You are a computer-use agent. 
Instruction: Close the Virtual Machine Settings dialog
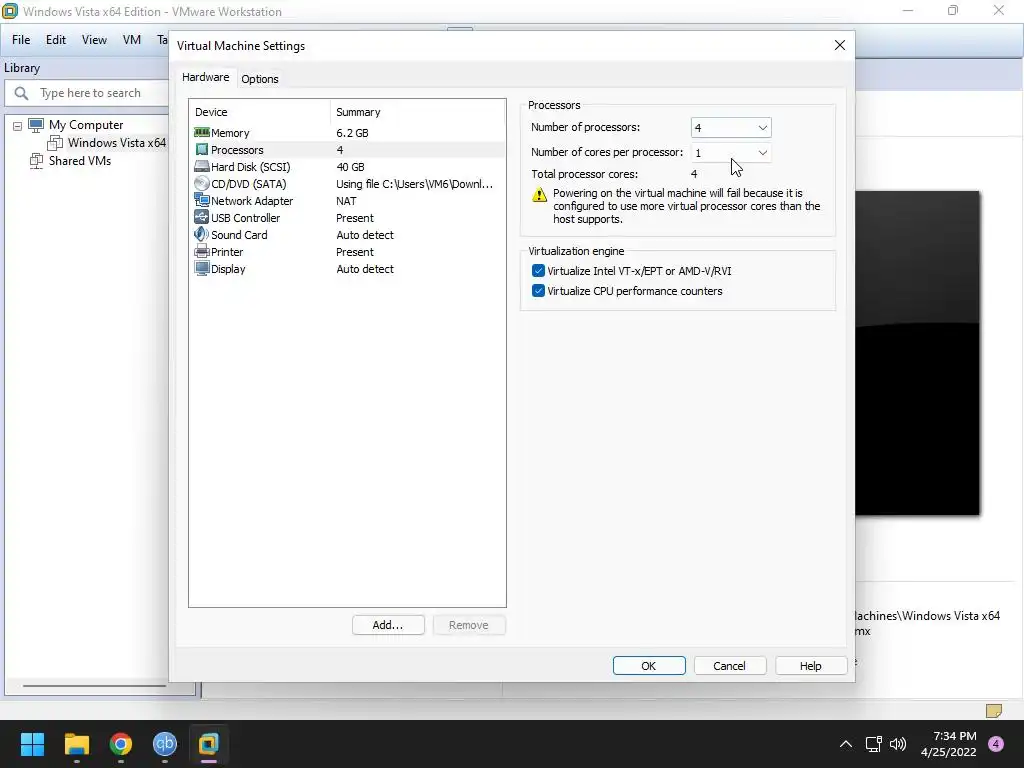pos(840,45)
